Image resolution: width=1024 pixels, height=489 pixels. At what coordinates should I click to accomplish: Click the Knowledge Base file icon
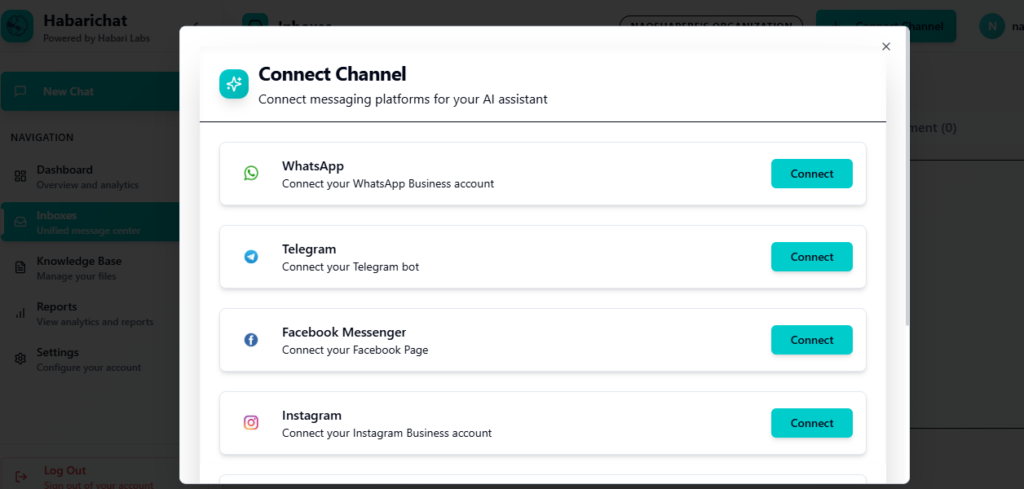(20, 267)
